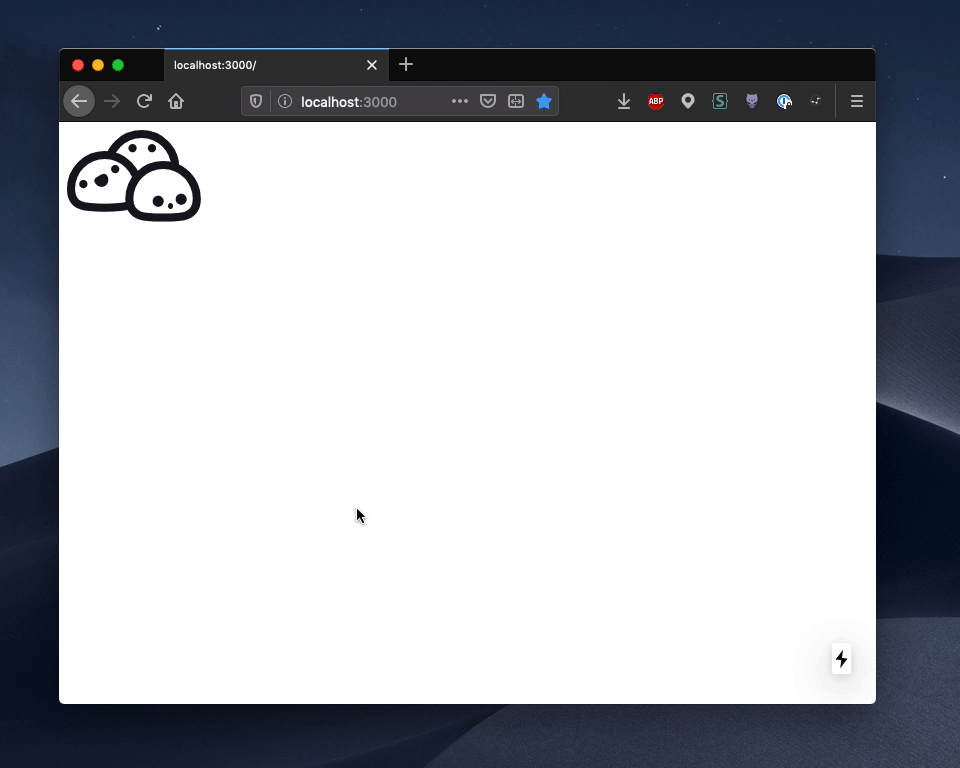Reload the current page
The height and width of the screenshot is (768, 960).
coord(144,101)
